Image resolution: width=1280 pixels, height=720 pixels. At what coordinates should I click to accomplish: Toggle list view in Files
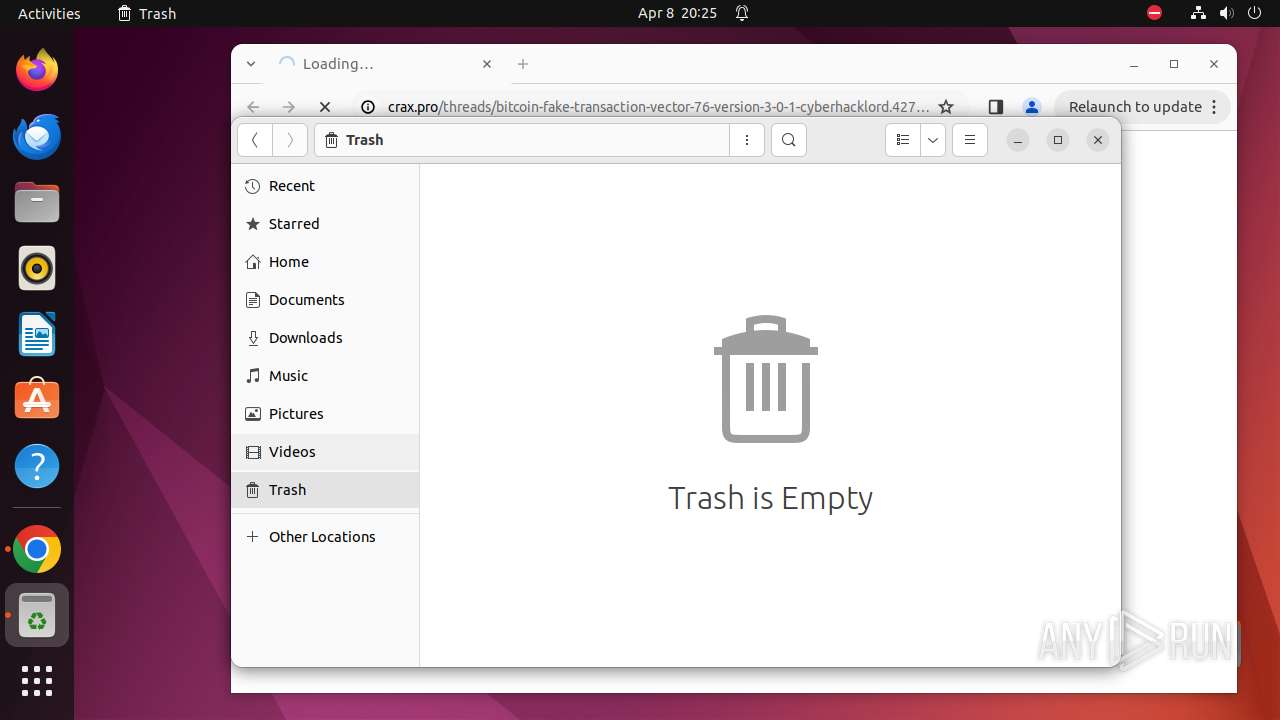click(x=903, y=140)
